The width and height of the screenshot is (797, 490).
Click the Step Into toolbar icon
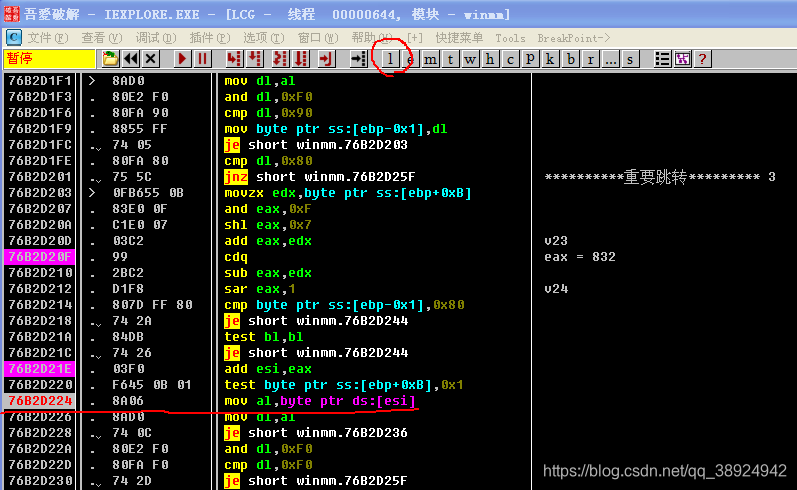(x=234, y=59)
